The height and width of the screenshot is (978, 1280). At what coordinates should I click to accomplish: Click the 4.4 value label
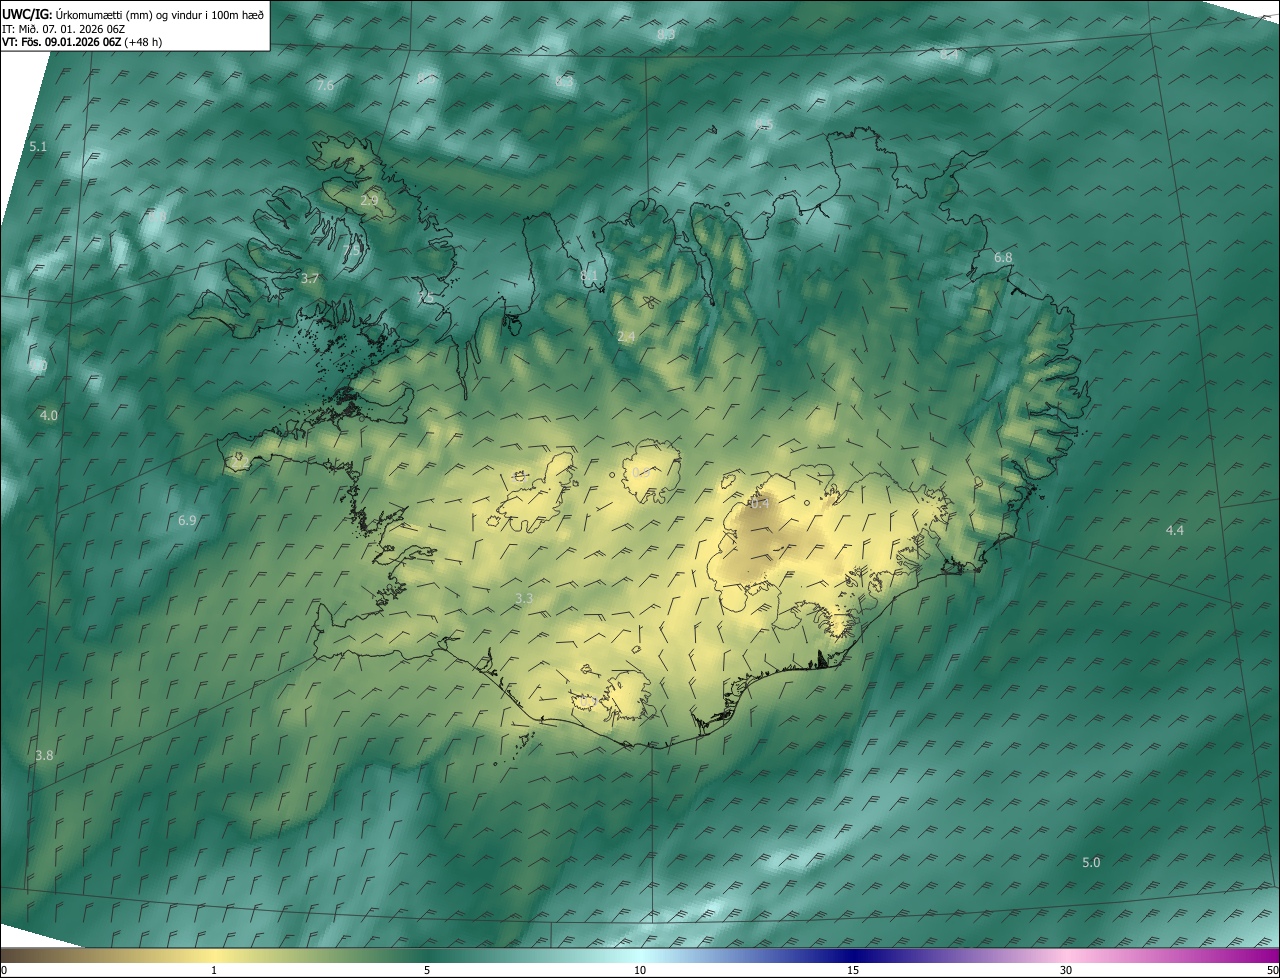tap(1175, 531)
